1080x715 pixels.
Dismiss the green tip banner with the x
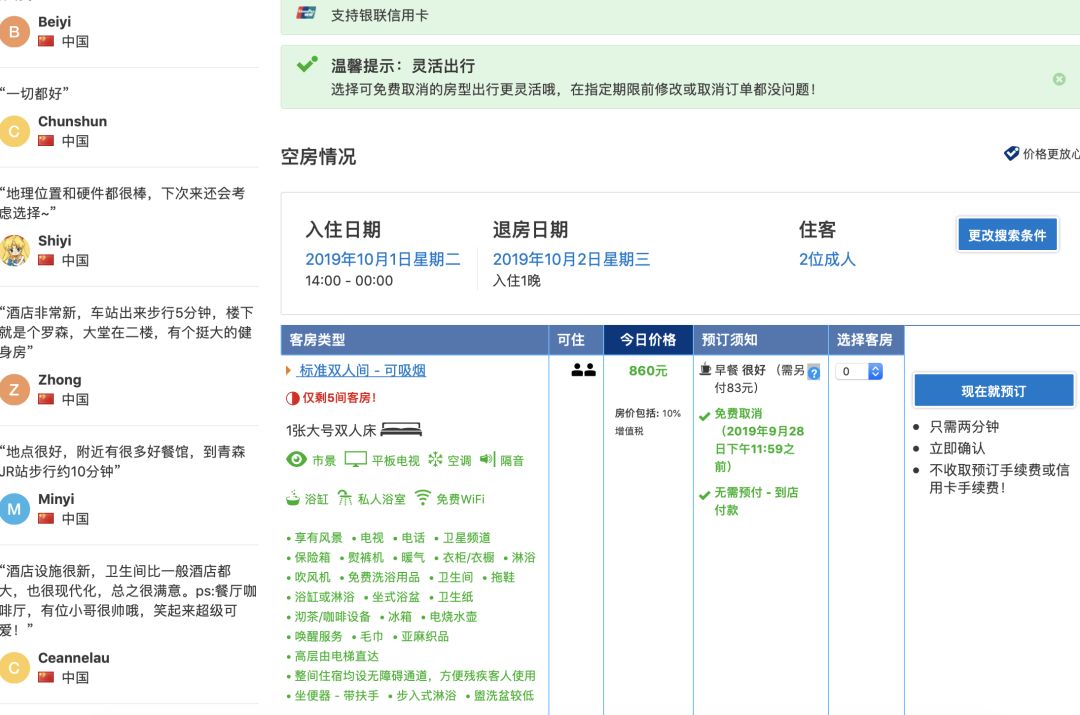(1057, 80)
